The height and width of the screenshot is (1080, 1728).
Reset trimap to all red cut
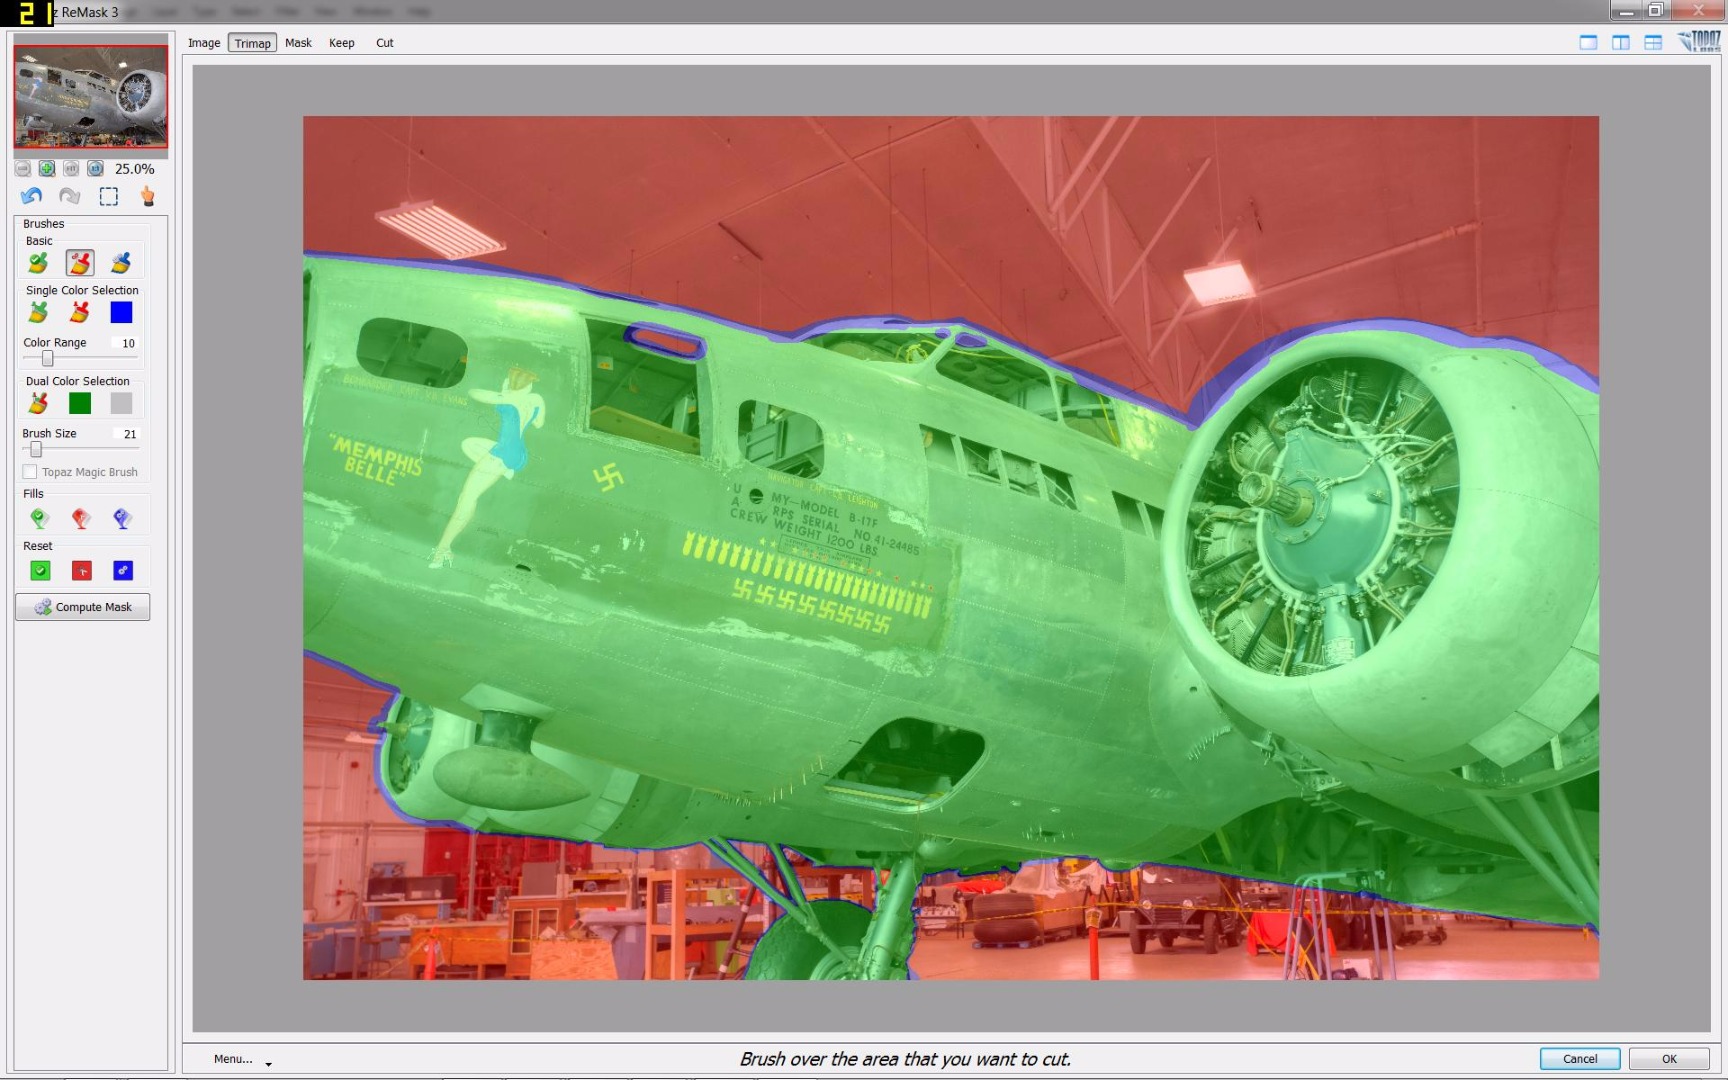82,571
